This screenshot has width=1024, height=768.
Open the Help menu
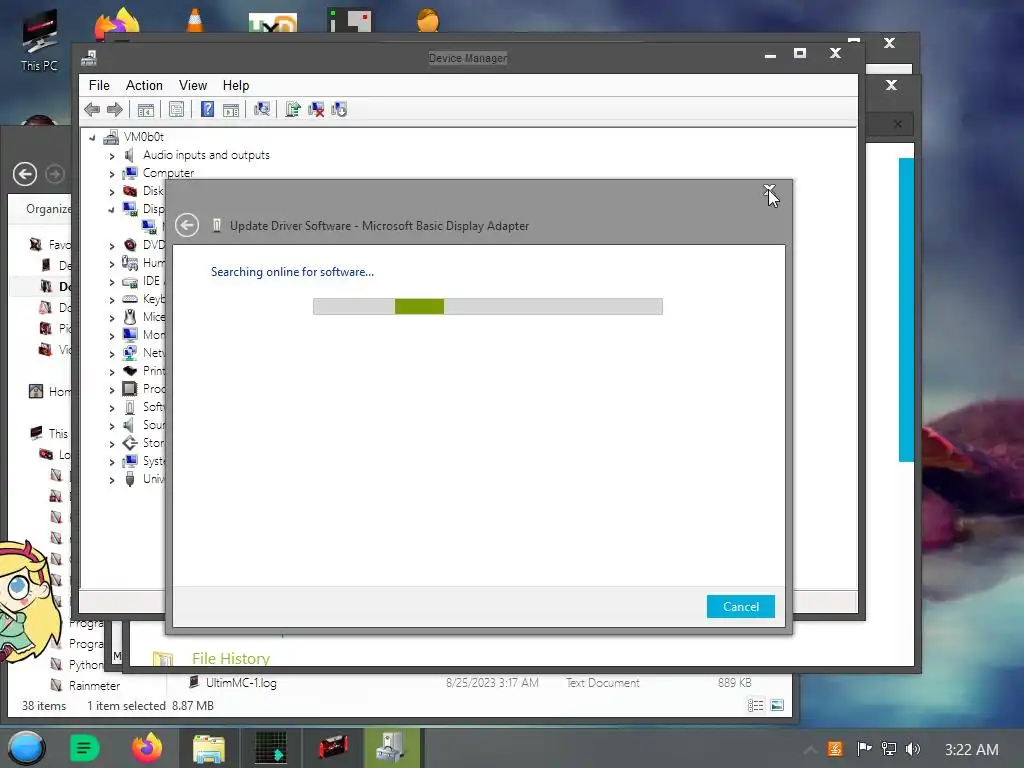236,86
